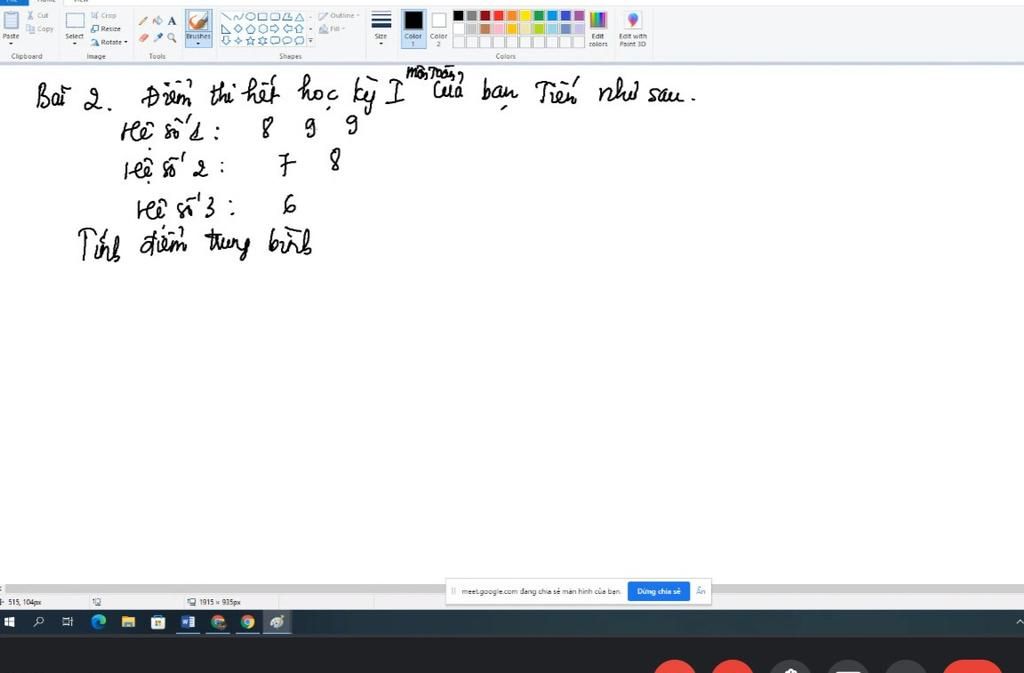Open the line Size dropdown
1024x673 pixels.
pos(381,29)
